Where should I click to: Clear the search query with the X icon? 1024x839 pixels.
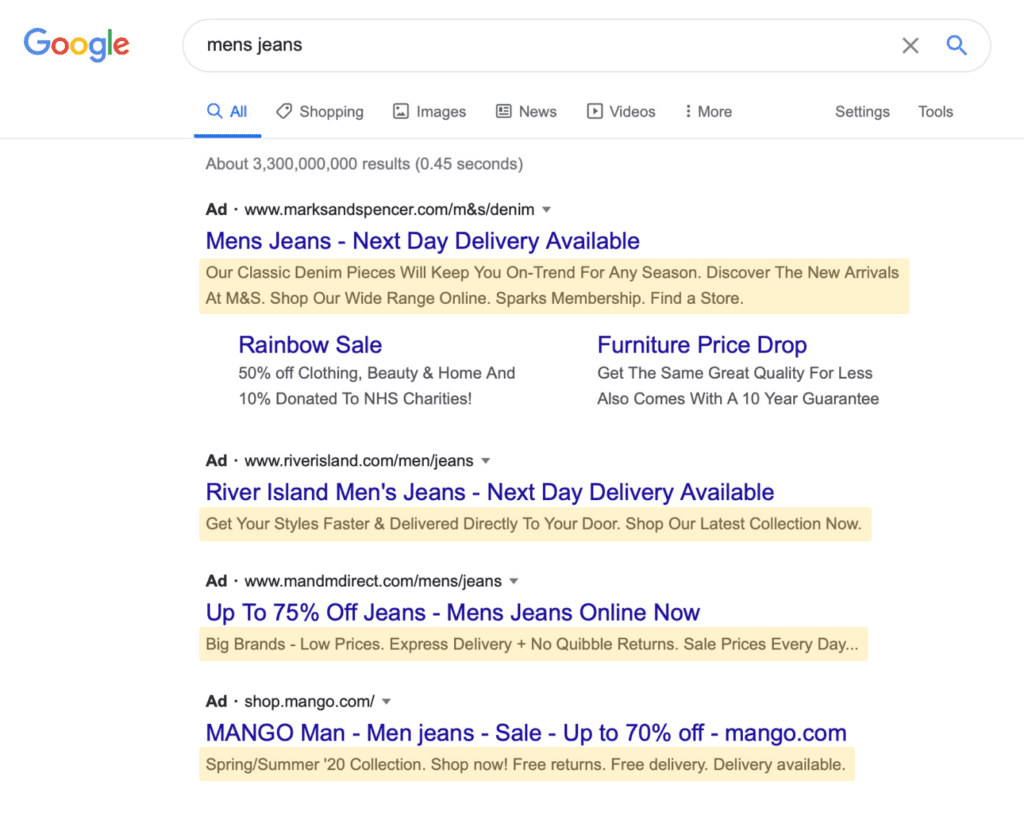tap(910, 45)
